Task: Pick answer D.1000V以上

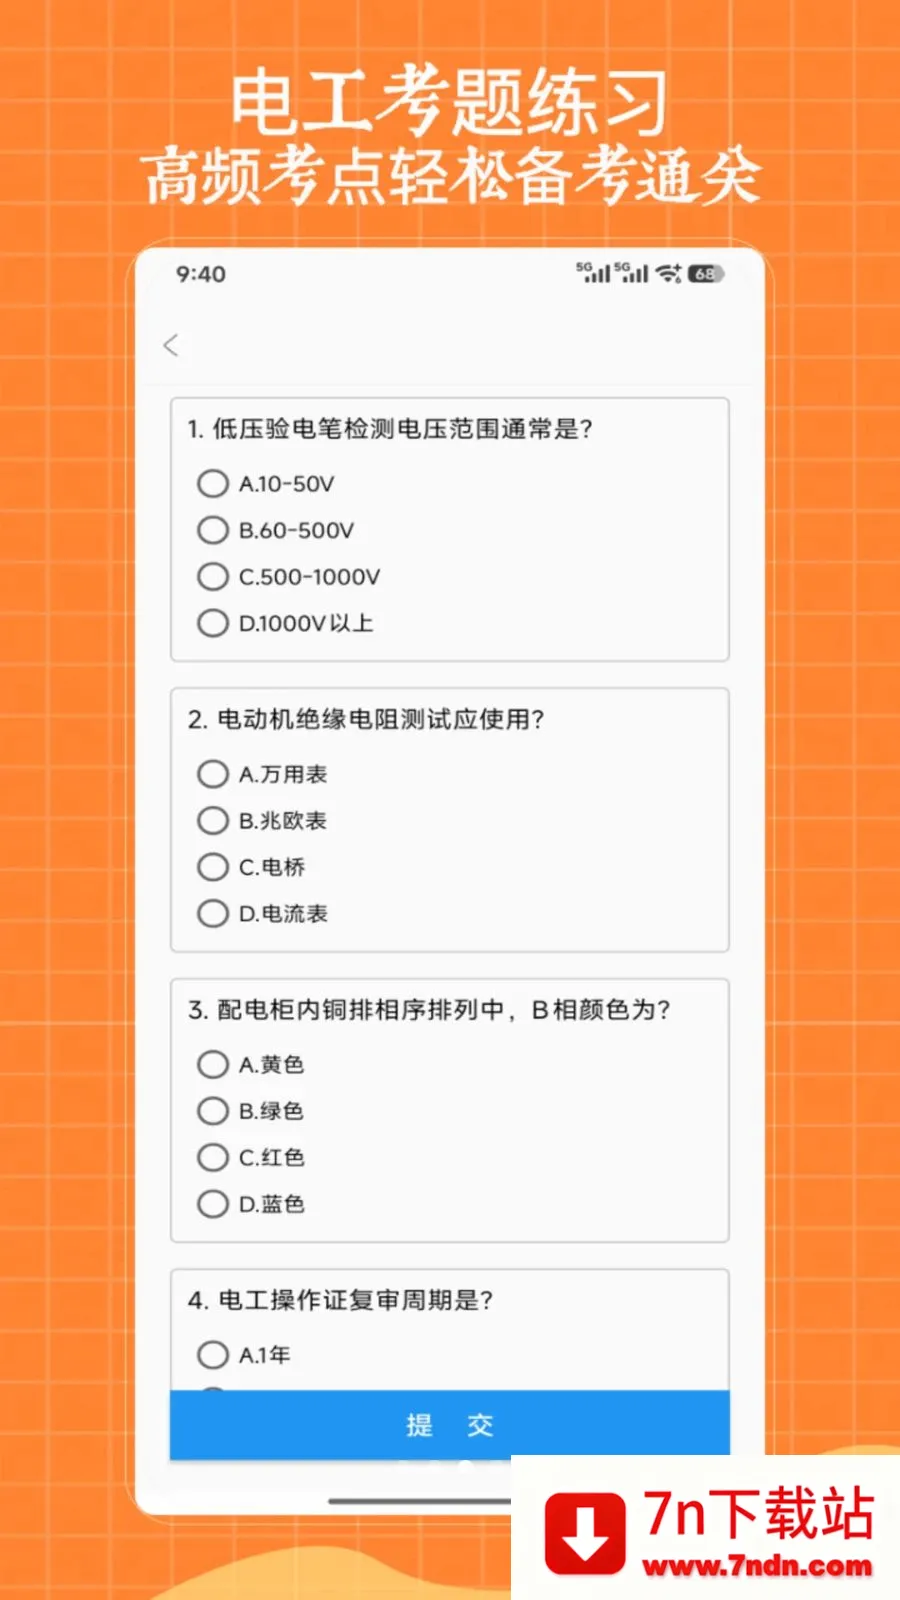Action: [213, 623]
